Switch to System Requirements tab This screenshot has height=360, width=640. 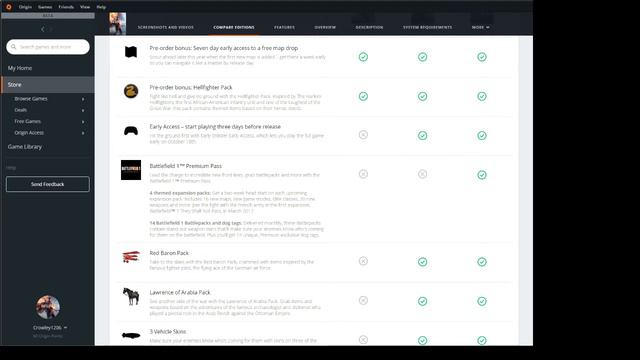[427, 27]
